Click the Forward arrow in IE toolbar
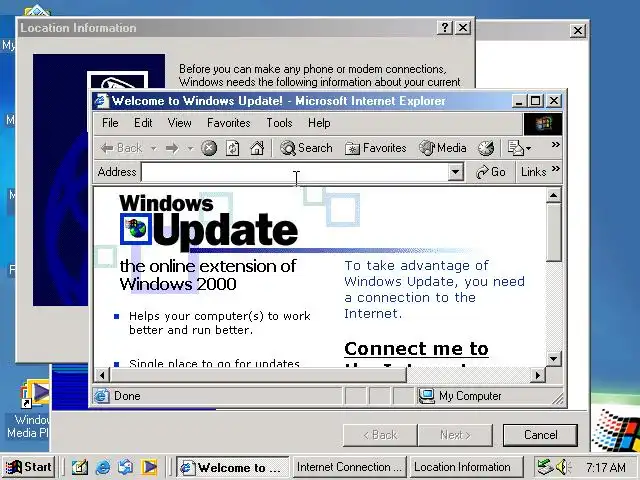 [172, 148]
